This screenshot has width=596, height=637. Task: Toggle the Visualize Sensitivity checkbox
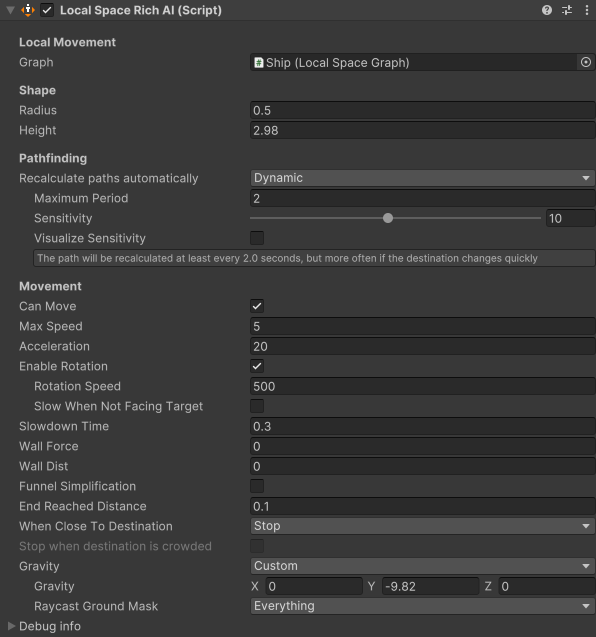point(257,238)
